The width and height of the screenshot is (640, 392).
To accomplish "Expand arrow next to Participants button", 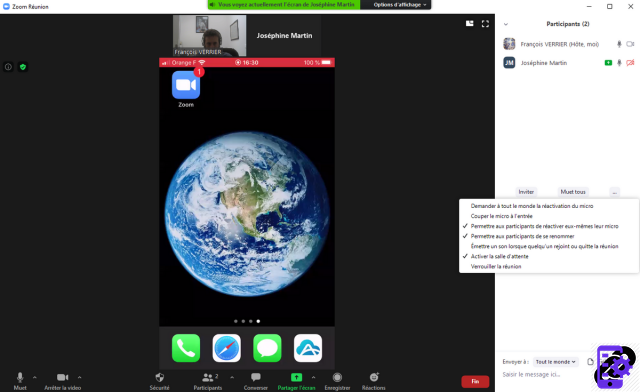I will pyautogui.click(x=232, y=377).
